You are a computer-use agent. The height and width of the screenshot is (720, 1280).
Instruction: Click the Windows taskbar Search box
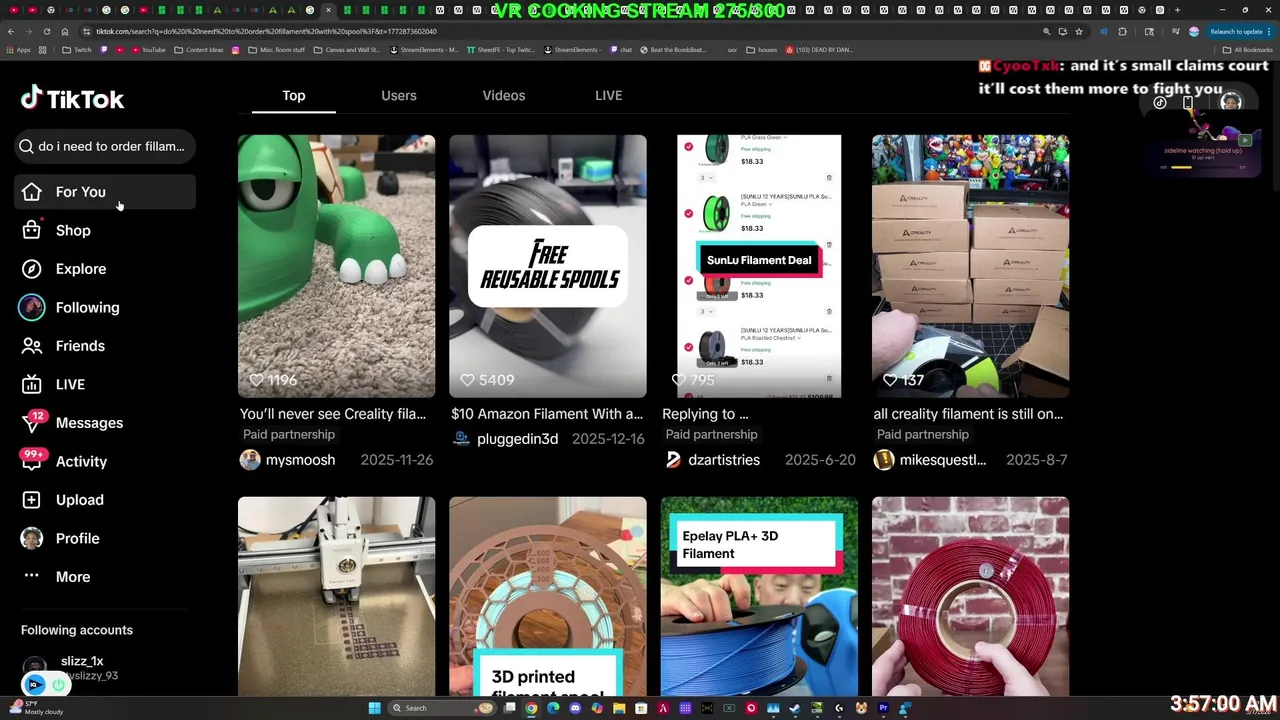442,708
